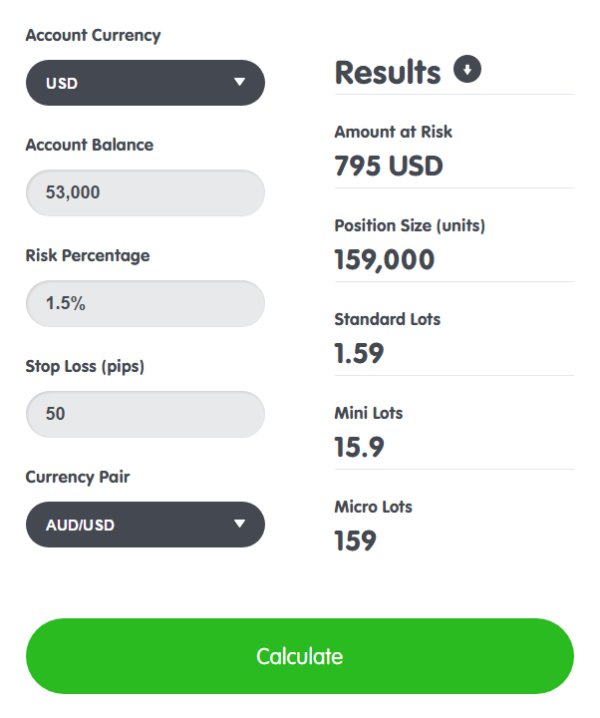Image resolution: width=600 pixels, height=718 pixels.
Task: Click the Account Balance label
Action: (x=89, y=145)
